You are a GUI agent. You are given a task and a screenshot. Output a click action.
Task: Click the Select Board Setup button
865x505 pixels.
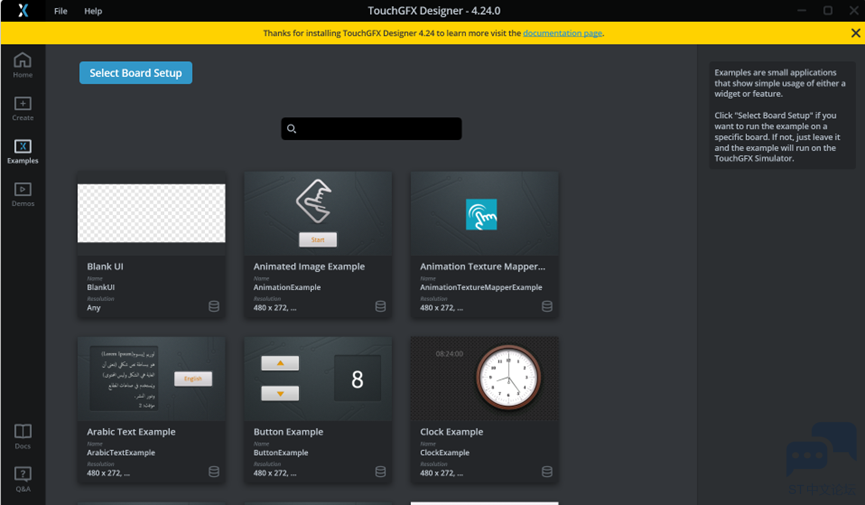[x=136, y=73]
